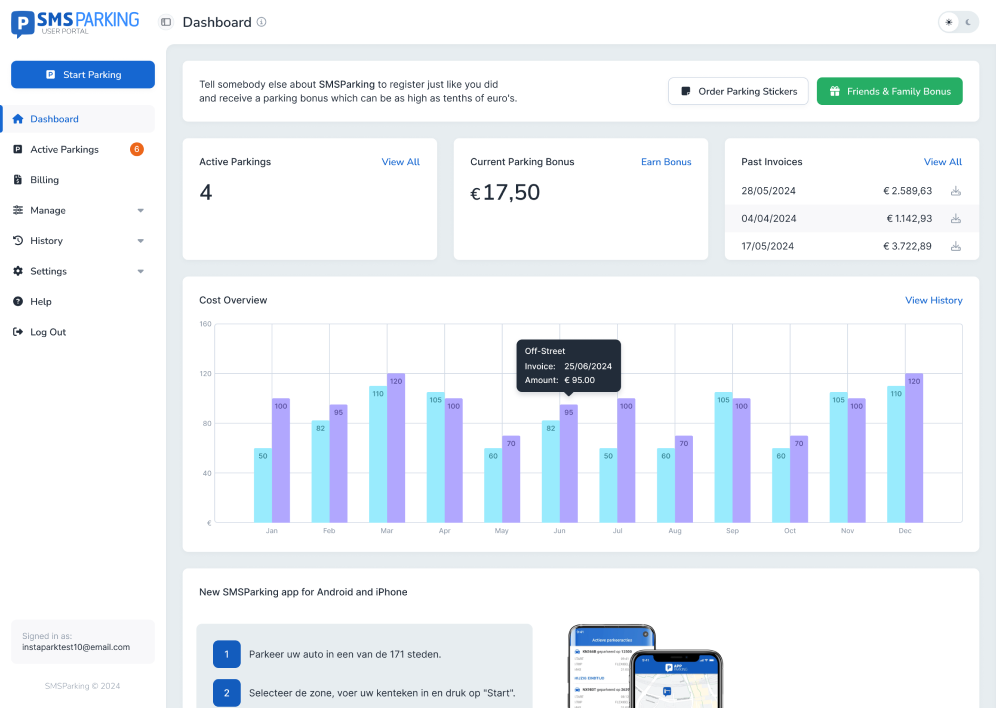Screen dimensions: 996x708
Task: Click the Active Parkings P icon
Action: 18,149
